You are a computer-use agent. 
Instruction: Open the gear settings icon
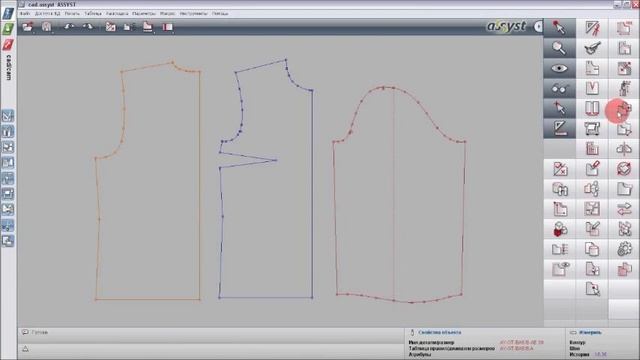pos(624,249)
